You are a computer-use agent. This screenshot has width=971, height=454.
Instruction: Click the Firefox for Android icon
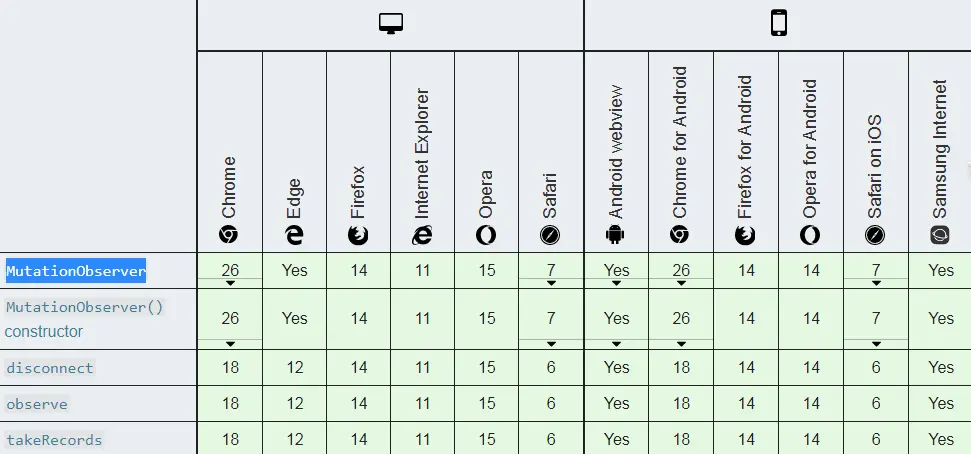(745, 234)
